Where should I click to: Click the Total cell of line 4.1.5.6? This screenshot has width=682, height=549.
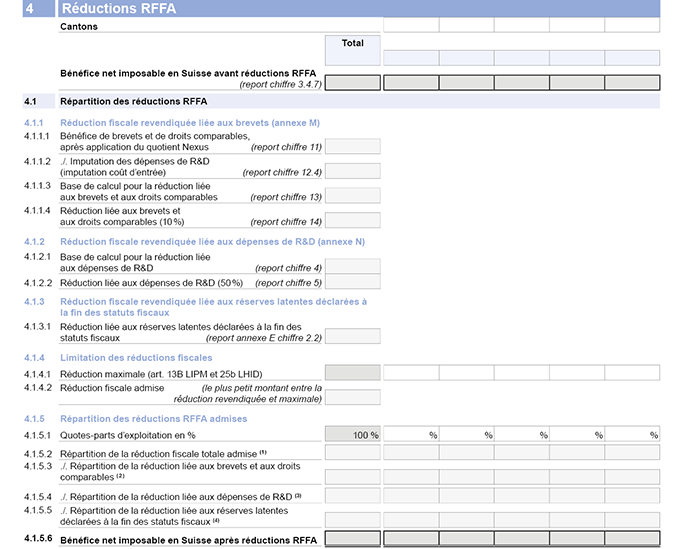pos(352,540)
